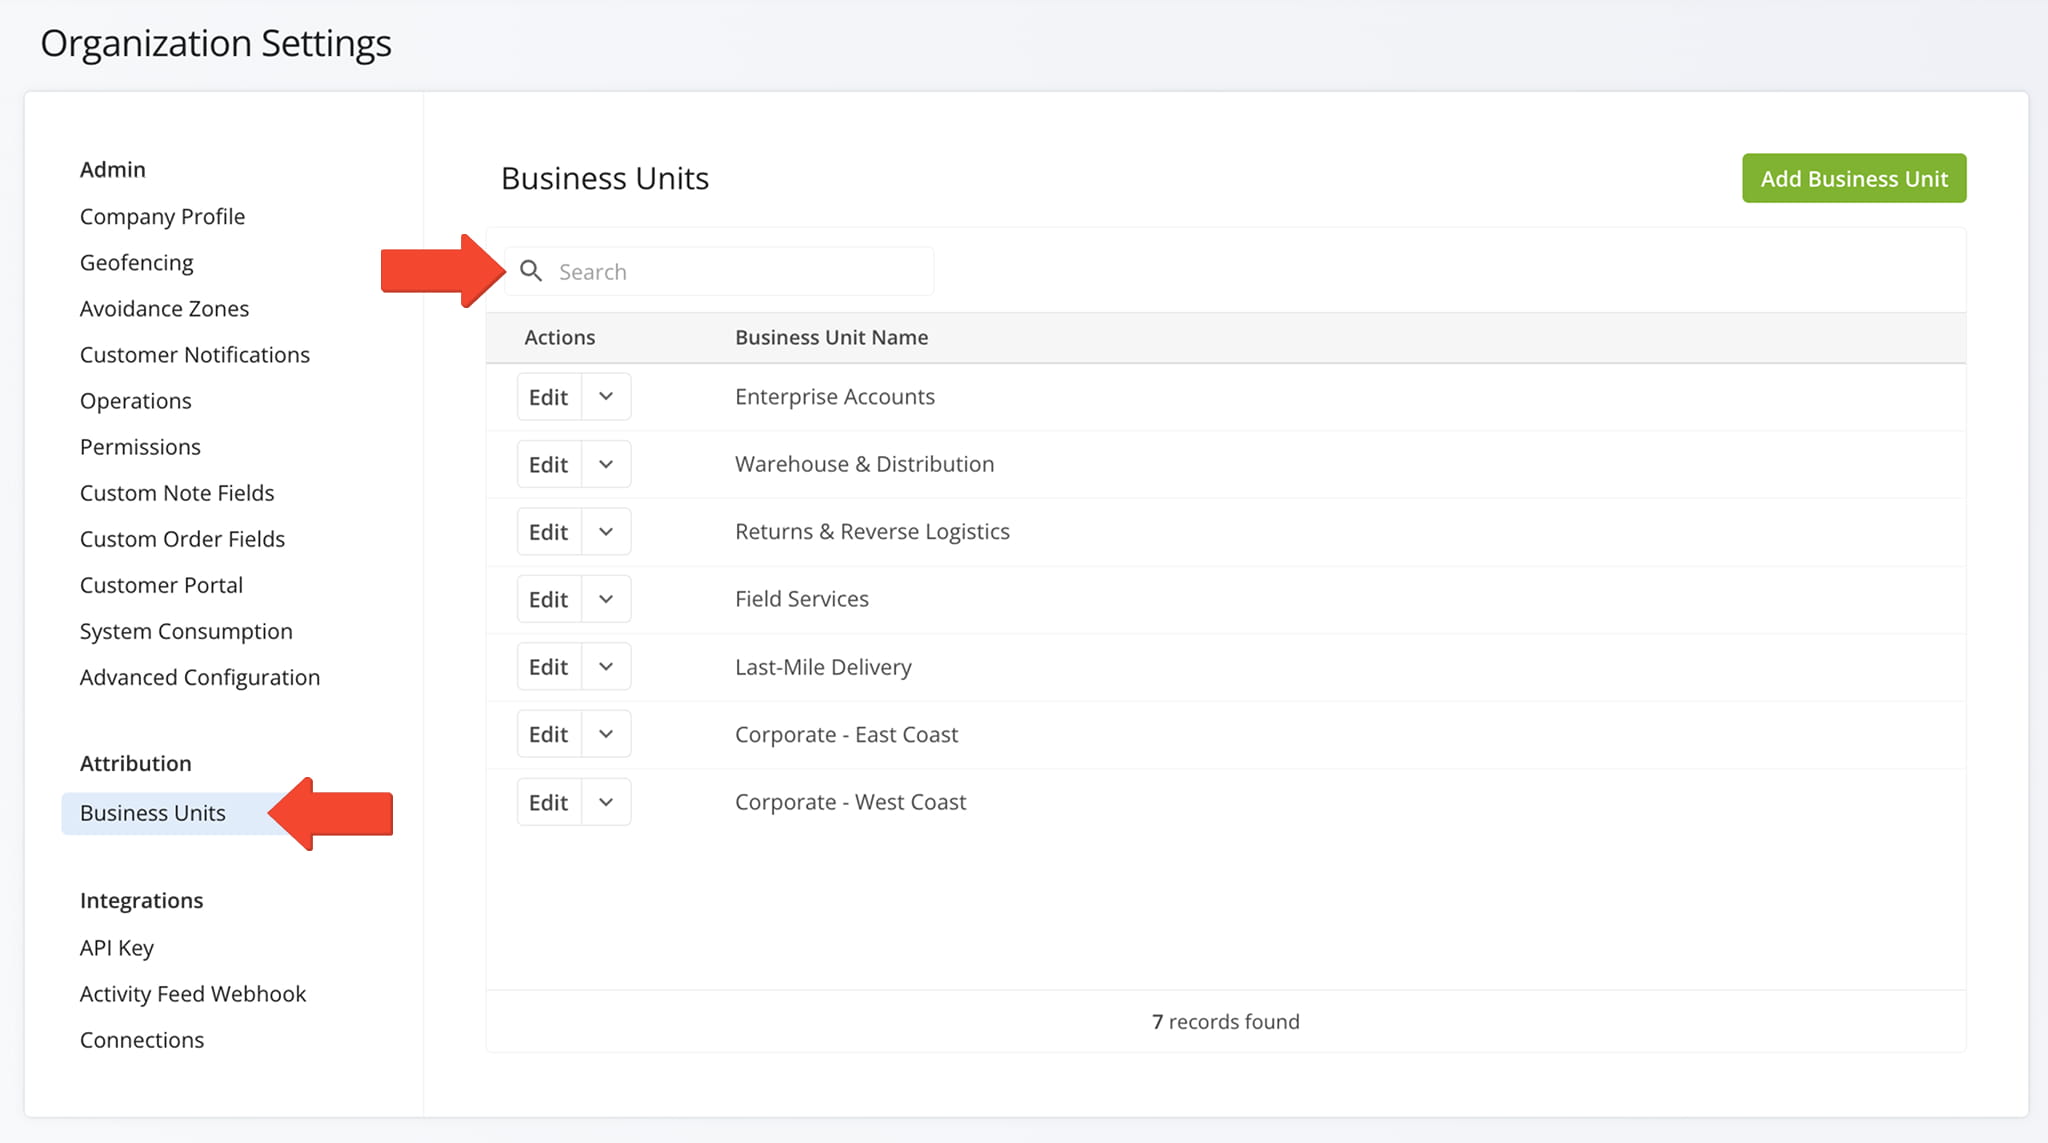Expand Last-Mile Delivery actions chevron
The height and width of the screenshot is (1143, 2048).
[x=606, y=667]
